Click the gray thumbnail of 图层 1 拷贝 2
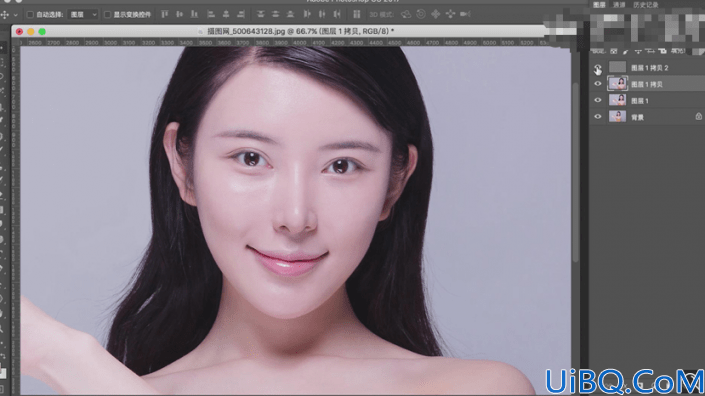705x396 pixels. tap(617, 67)
